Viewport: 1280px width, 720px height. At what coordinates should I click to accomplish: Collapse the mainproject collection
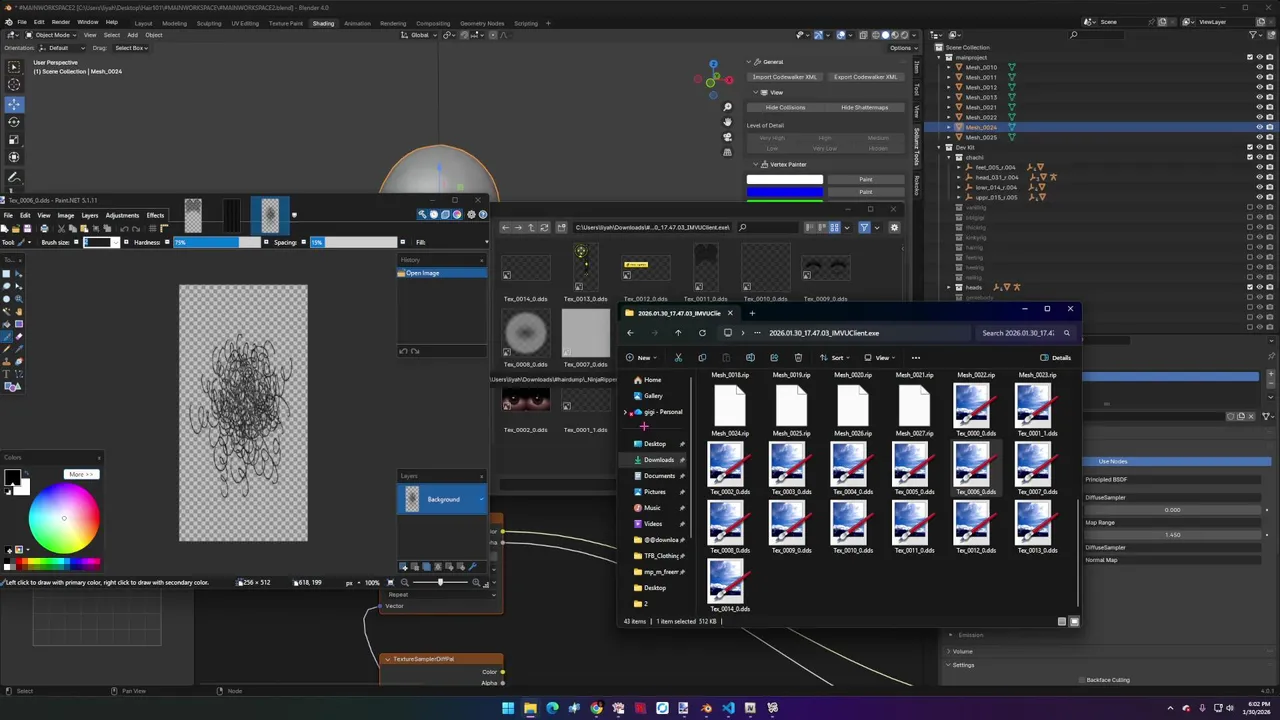point(940,57)
